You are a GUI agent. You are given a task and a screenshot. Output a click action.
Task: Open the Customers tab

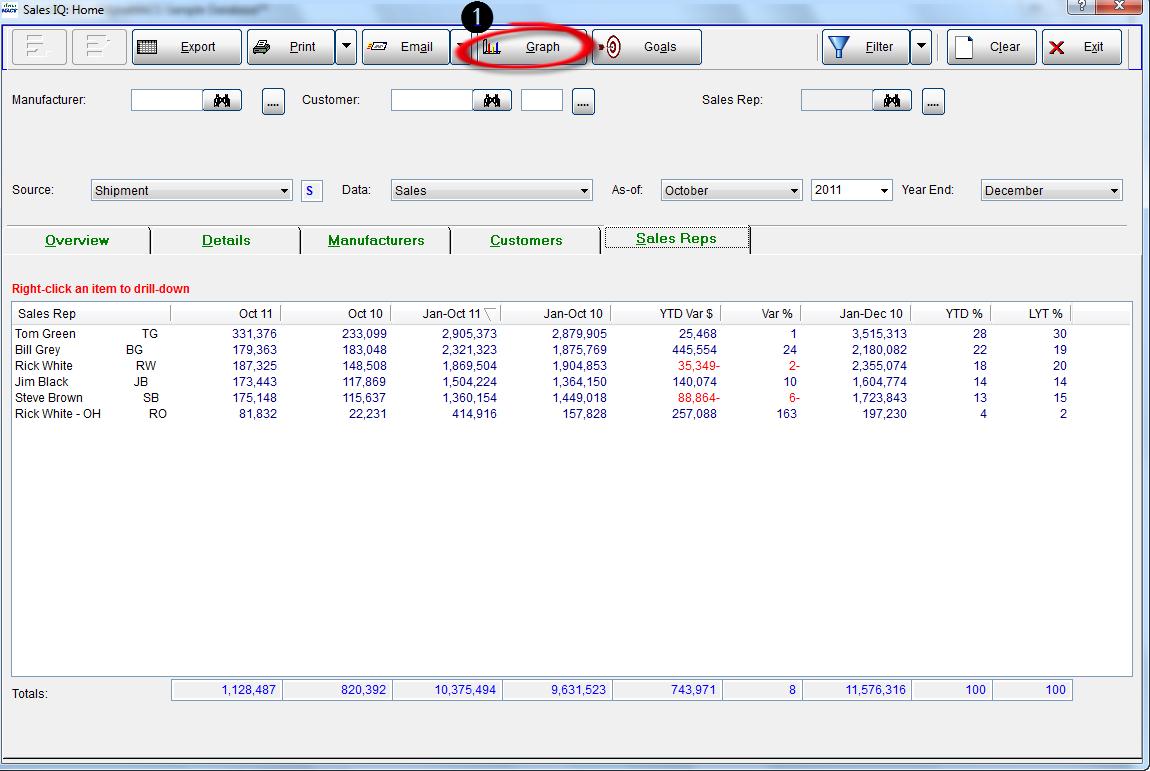[x=527, y=241]
